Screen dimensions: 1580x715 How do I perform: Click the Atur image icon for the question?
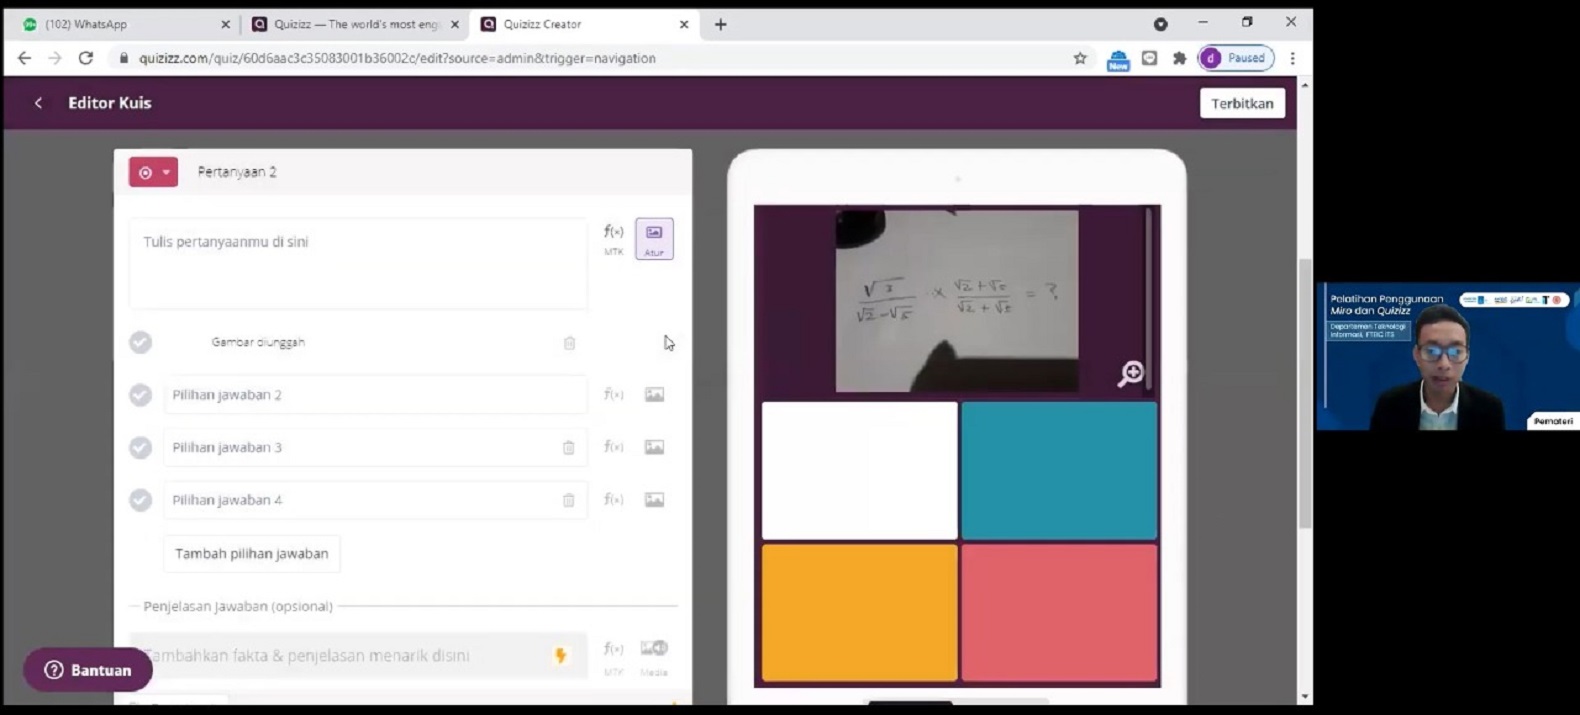[654, 239]
